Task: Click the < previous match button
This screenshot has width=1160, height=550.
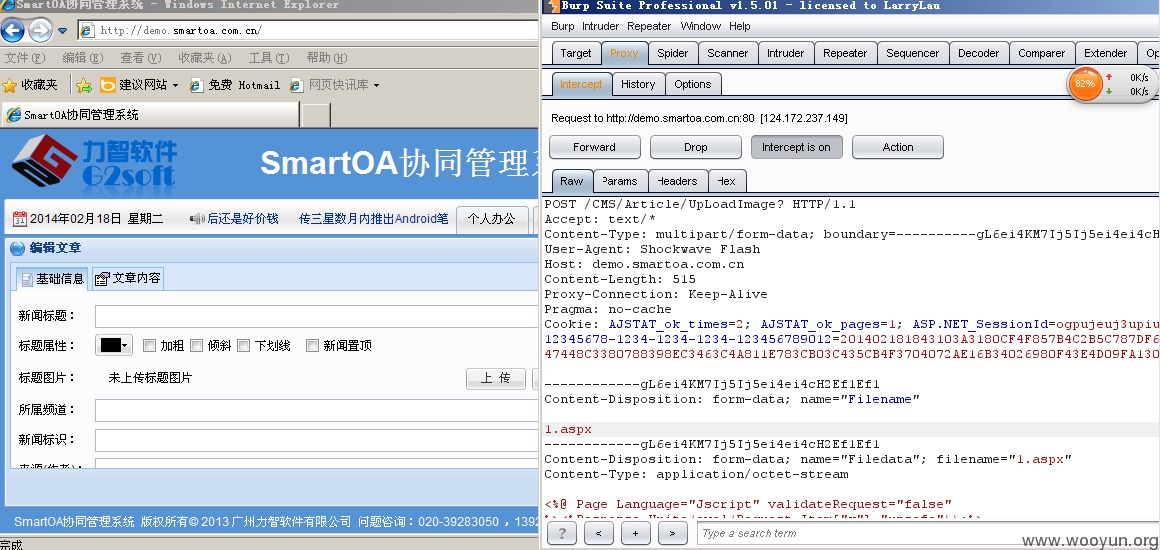Action: pyautogui.click(x=598, y=533)
